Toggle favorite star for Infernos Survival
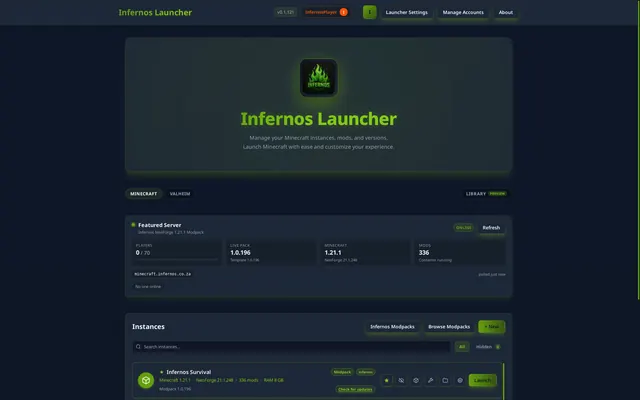 click(x=387, y=380)
